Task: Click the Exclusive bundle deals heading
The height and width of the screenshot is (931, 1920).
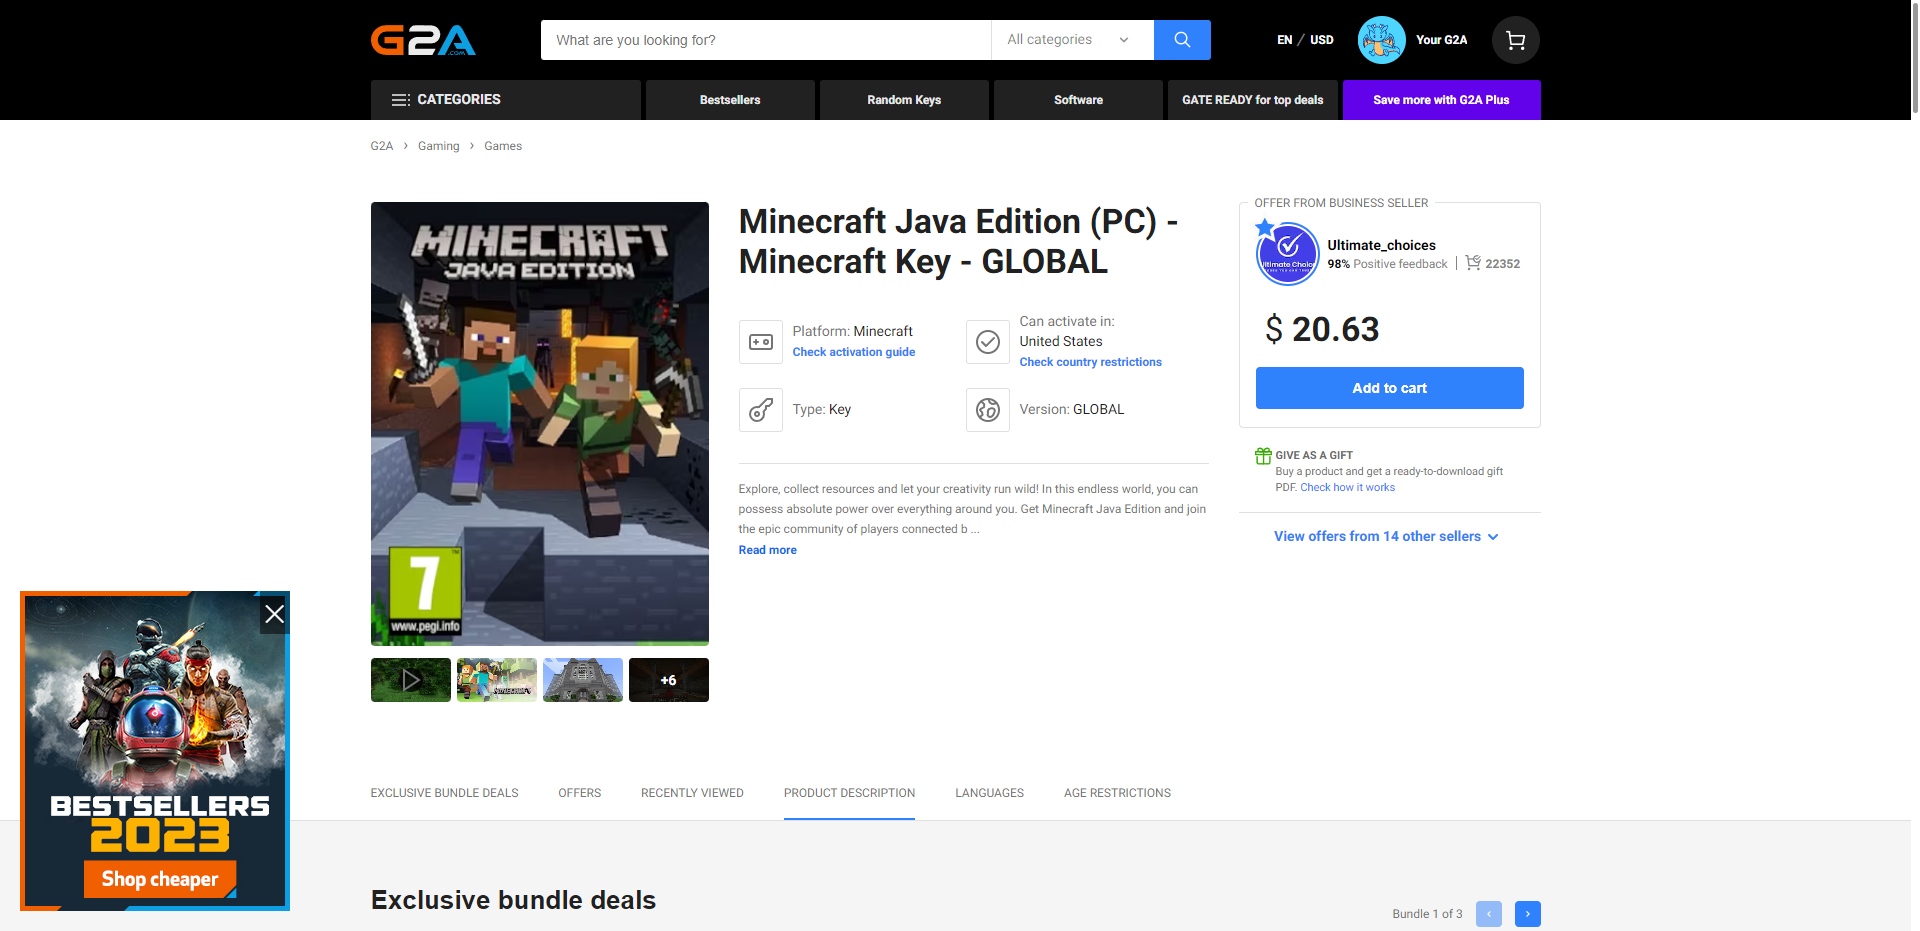Action: click(x=513, y=900)
